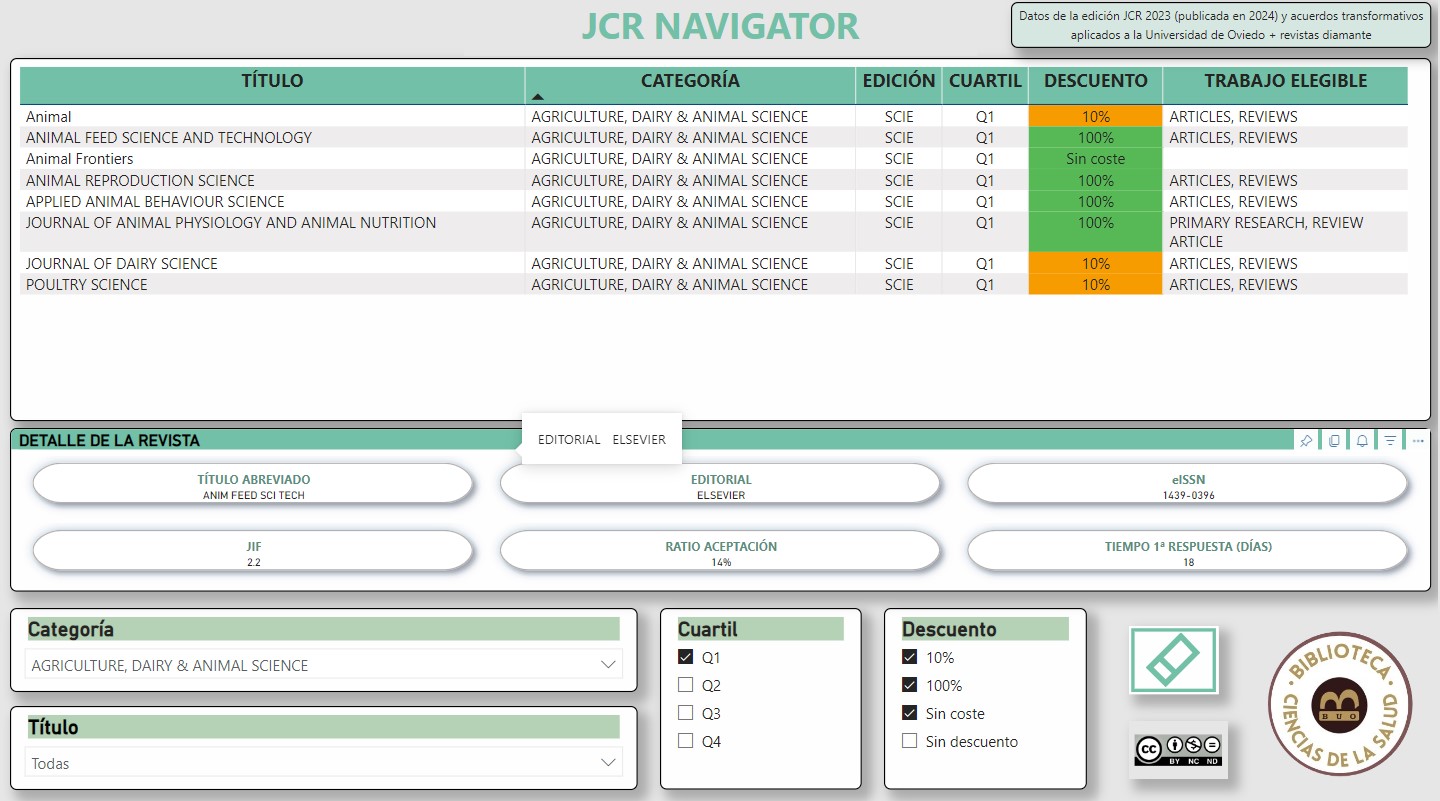Check the Sin descuento option

pyautogui.click(x=909, y=742)
